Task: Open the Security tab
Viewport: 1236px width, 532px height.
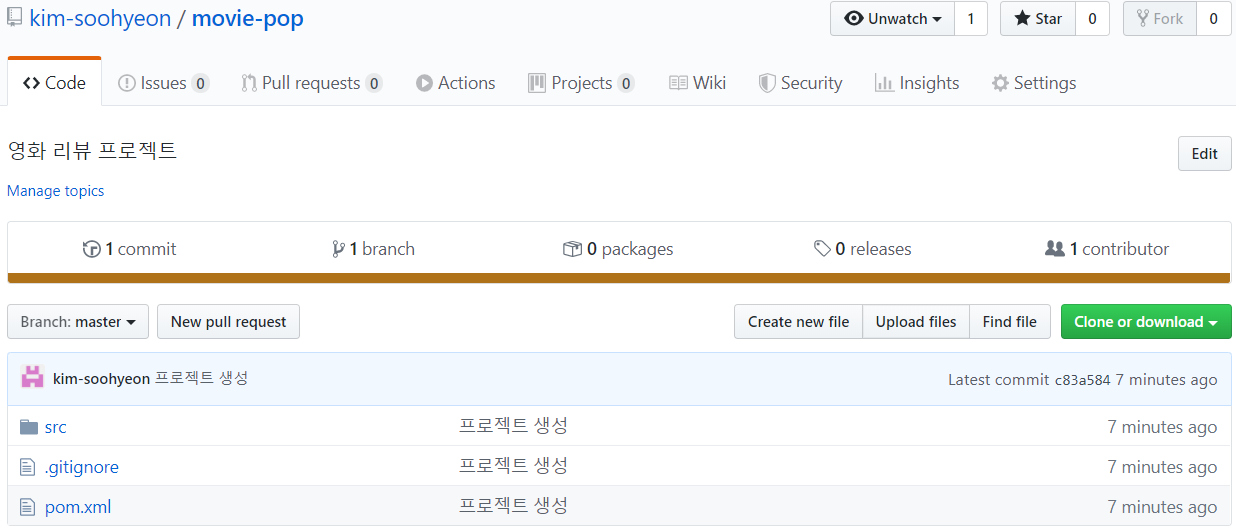Action: point(800,83)
